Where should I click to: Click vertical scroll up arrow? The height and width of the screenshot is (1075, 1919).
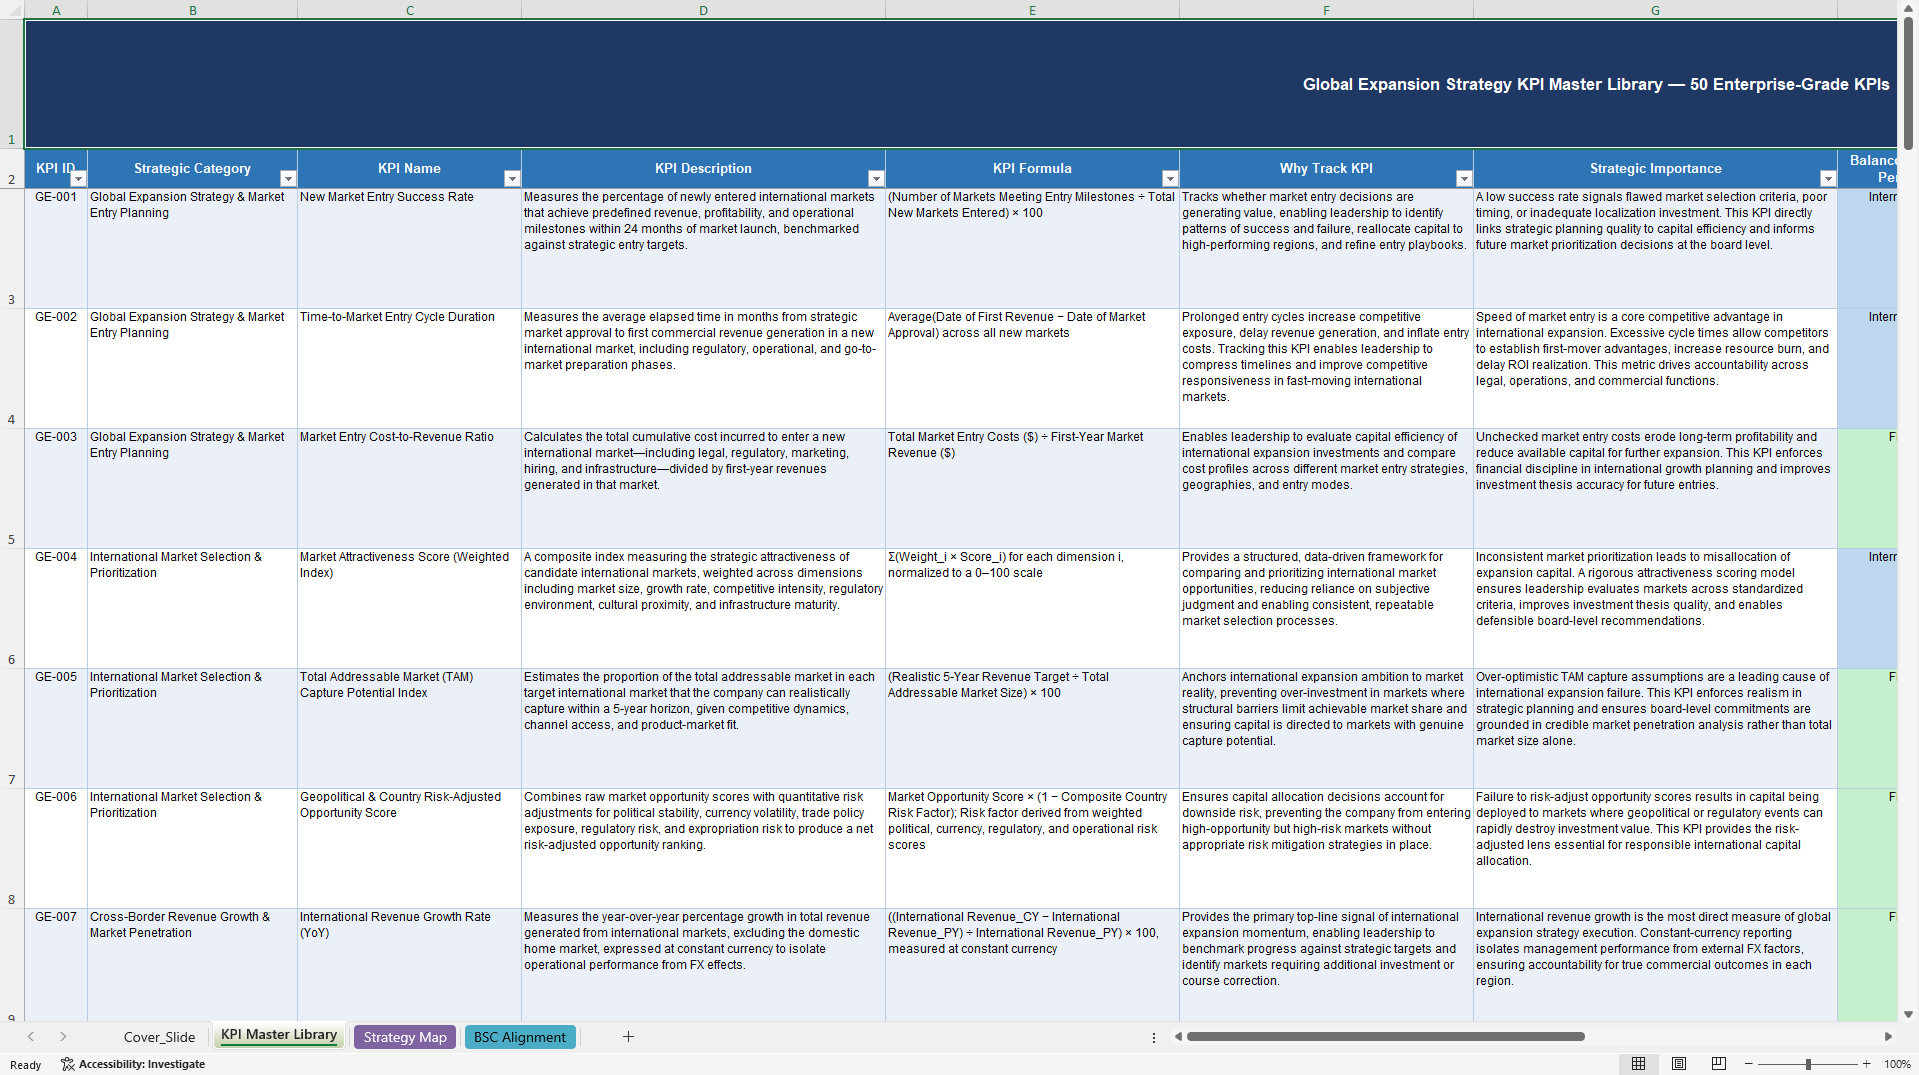[x=1909, y=7]
